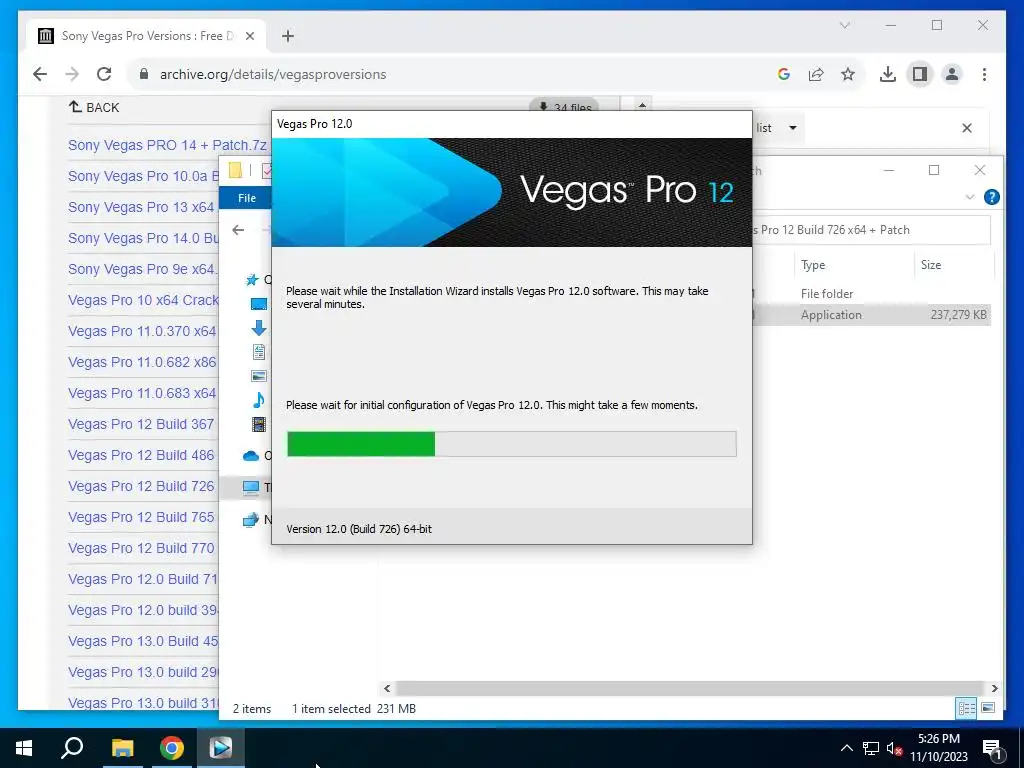
Task: Go BACK from the archive file listing
Action: [x=94, y=107]
